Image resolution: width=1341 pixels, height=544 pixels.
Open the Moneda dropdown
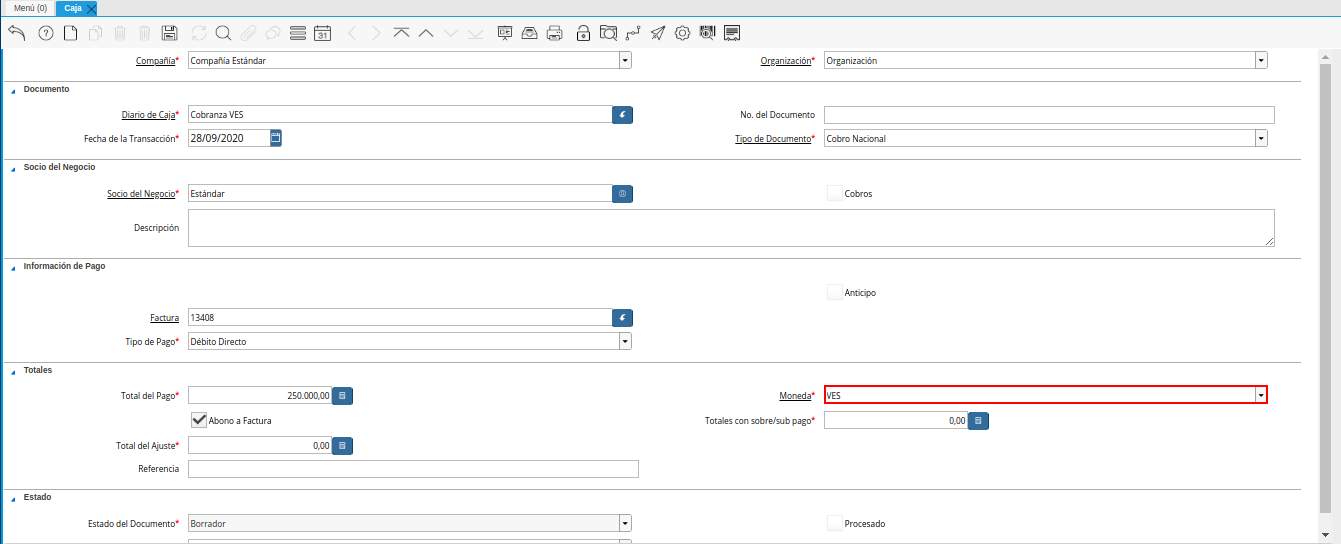[x=1261, y=395]
